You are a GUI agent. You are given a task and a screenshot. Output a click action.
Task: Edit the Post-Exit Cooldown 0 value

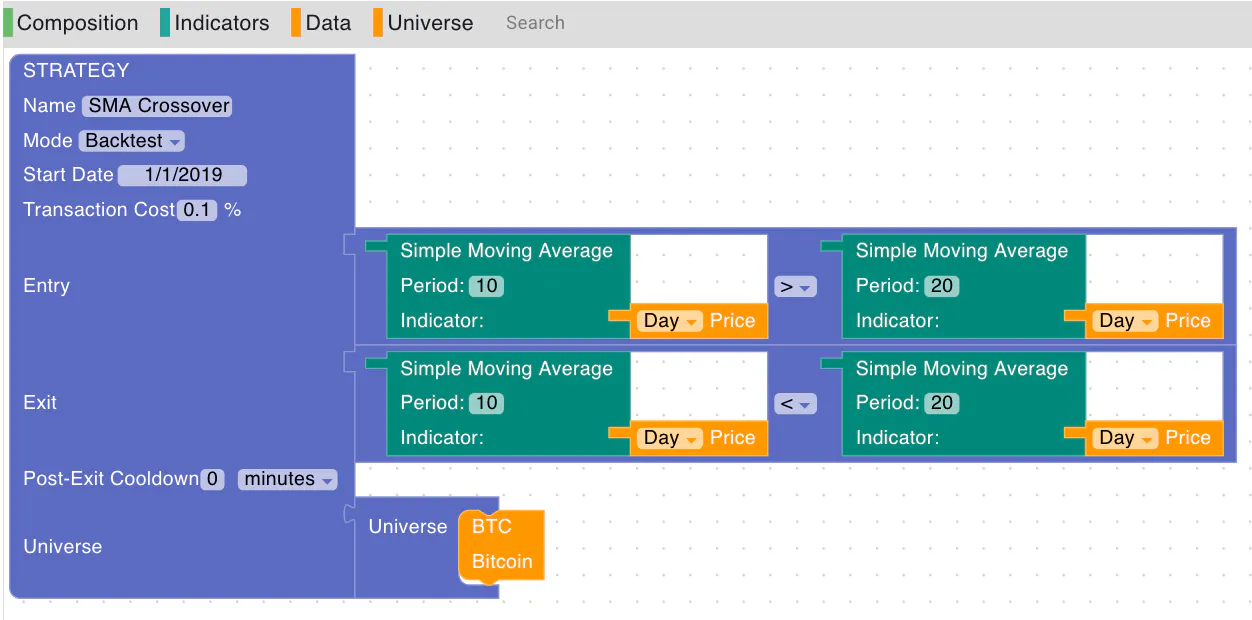[x=212, y=479]
